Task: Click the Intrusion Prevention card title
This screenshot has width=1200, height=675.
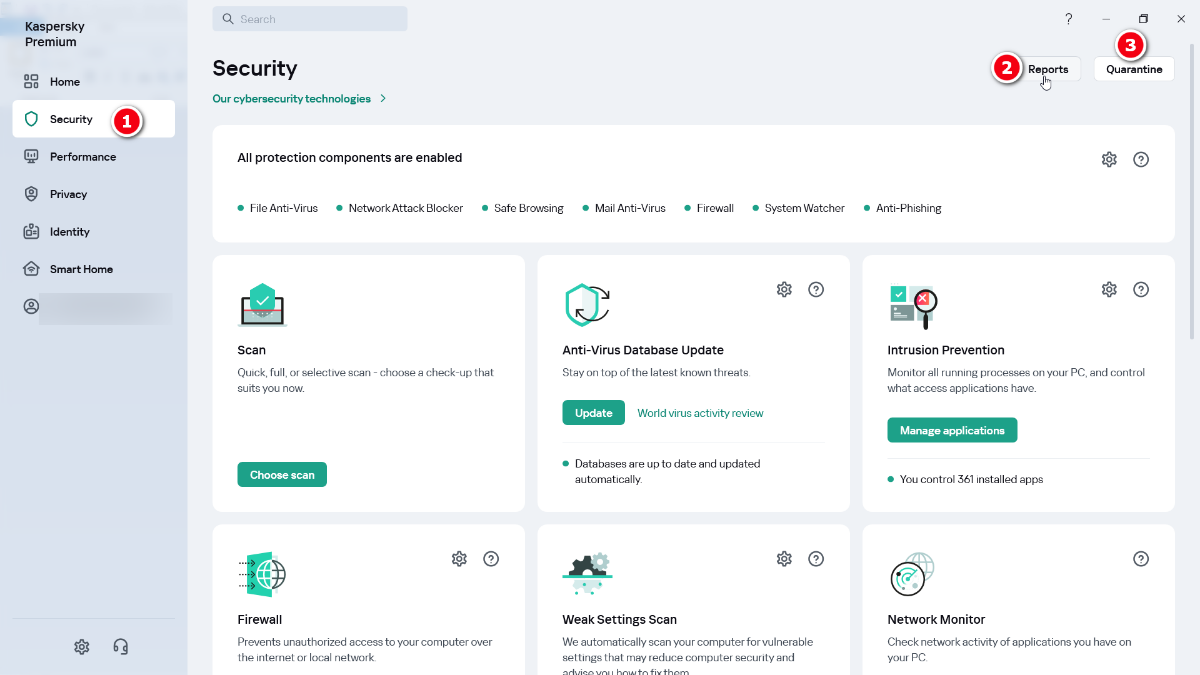Action: [x=946, y=350]
